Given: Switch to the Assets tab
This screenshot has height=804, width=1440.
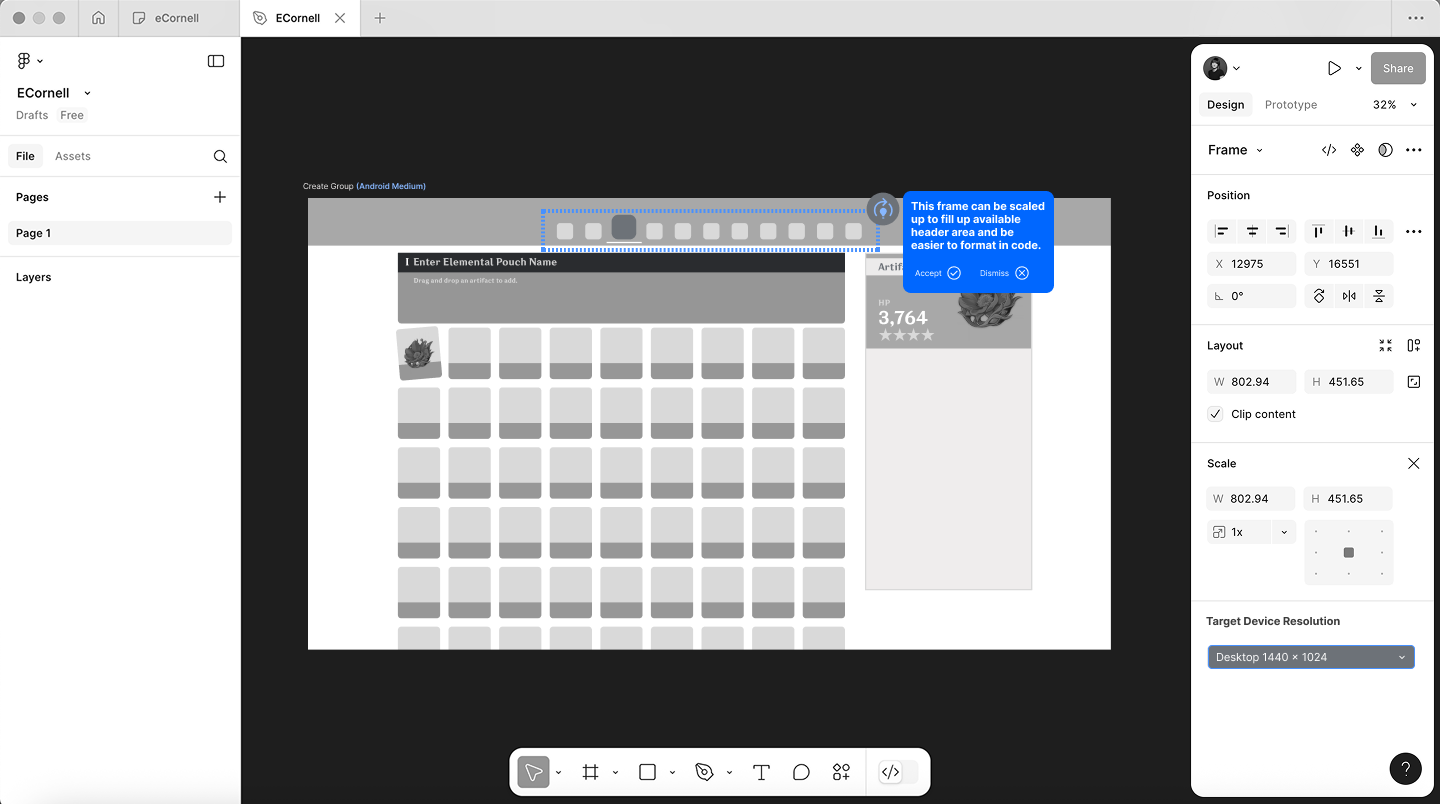Looking at the screenshot, I should pos(73,156).
